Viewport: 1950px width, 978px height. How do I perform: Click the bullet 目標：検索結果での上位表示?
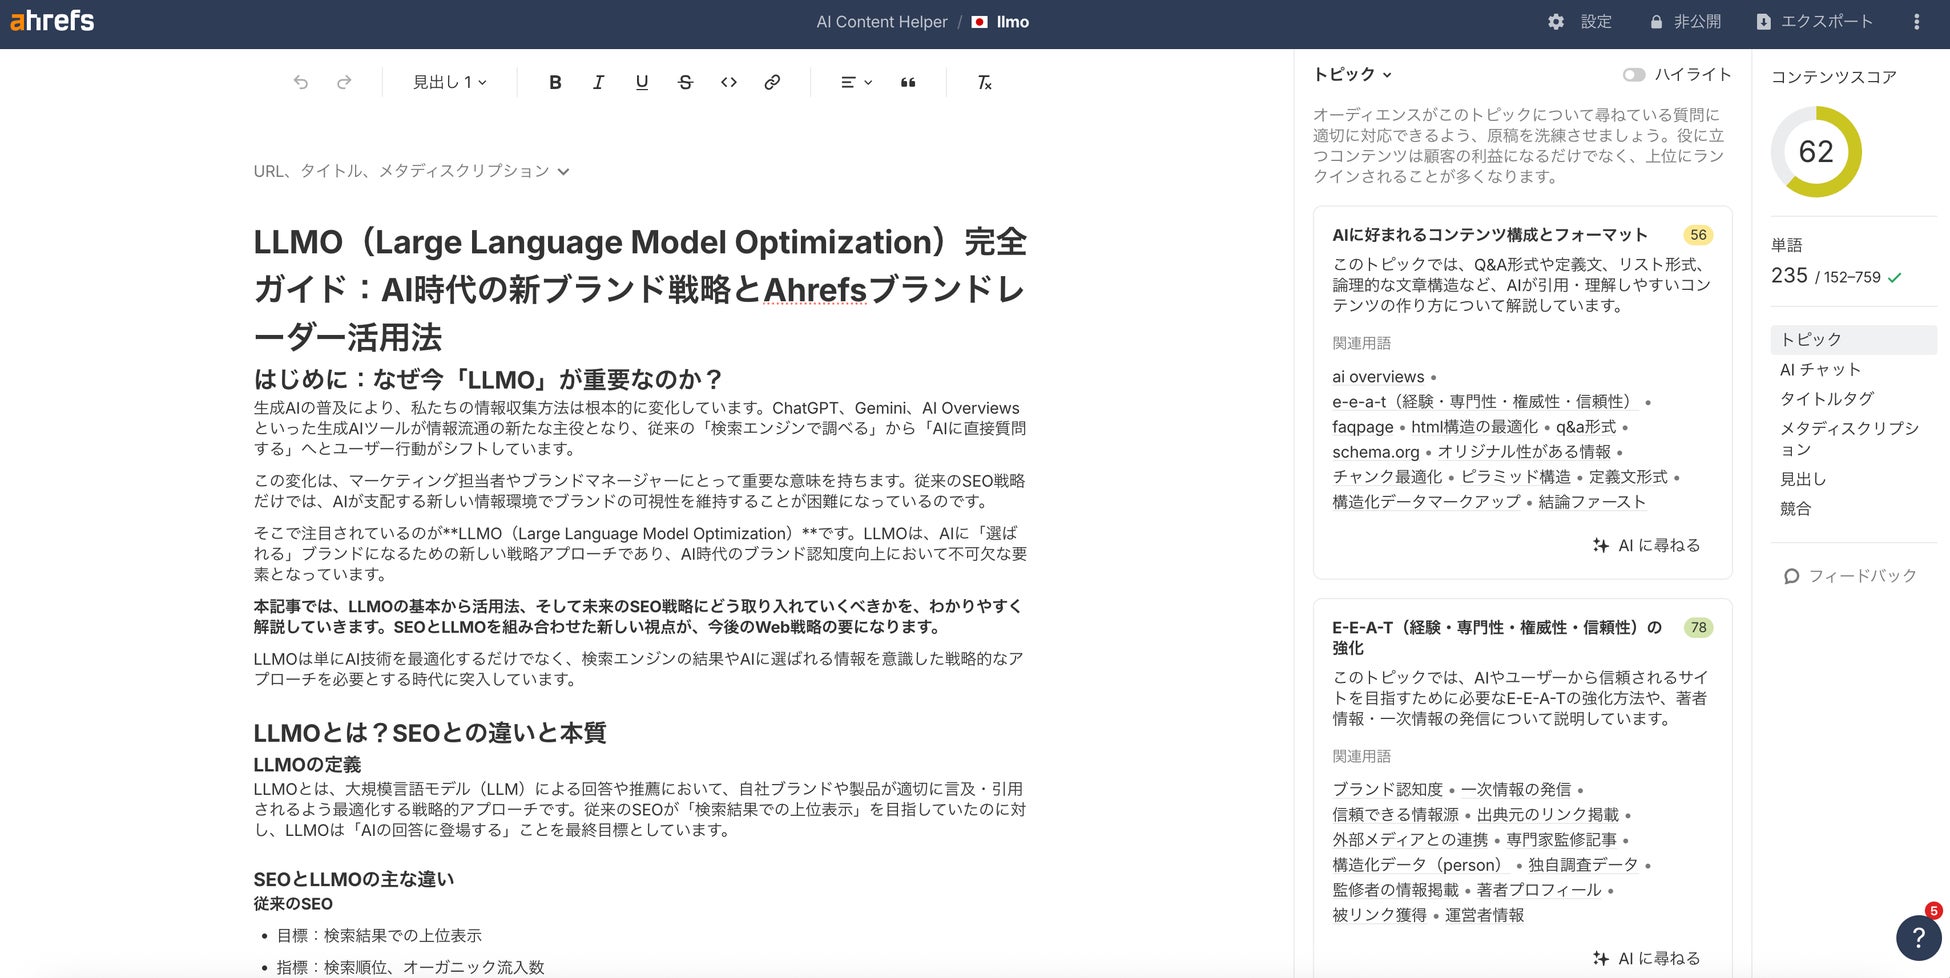click(379, 936)
